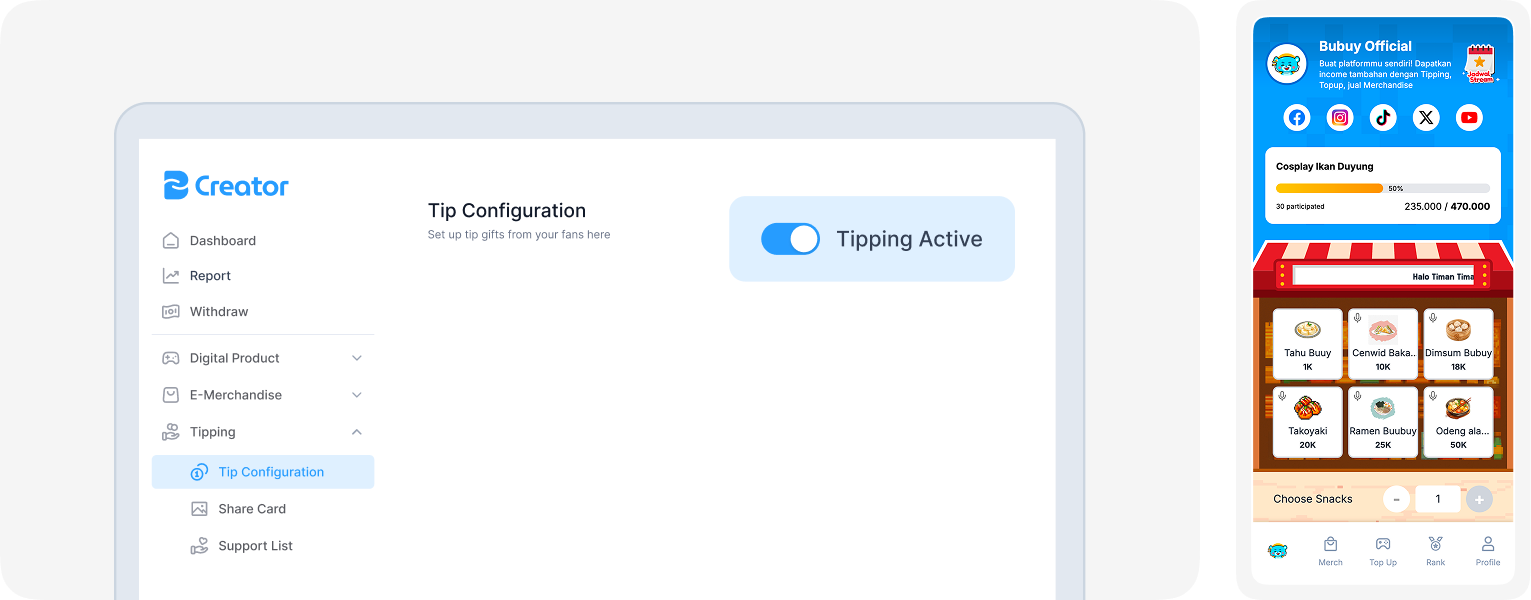The image size is (1531, 600).
Task: Select Share Card under Tipping
Action: (251, 509)
